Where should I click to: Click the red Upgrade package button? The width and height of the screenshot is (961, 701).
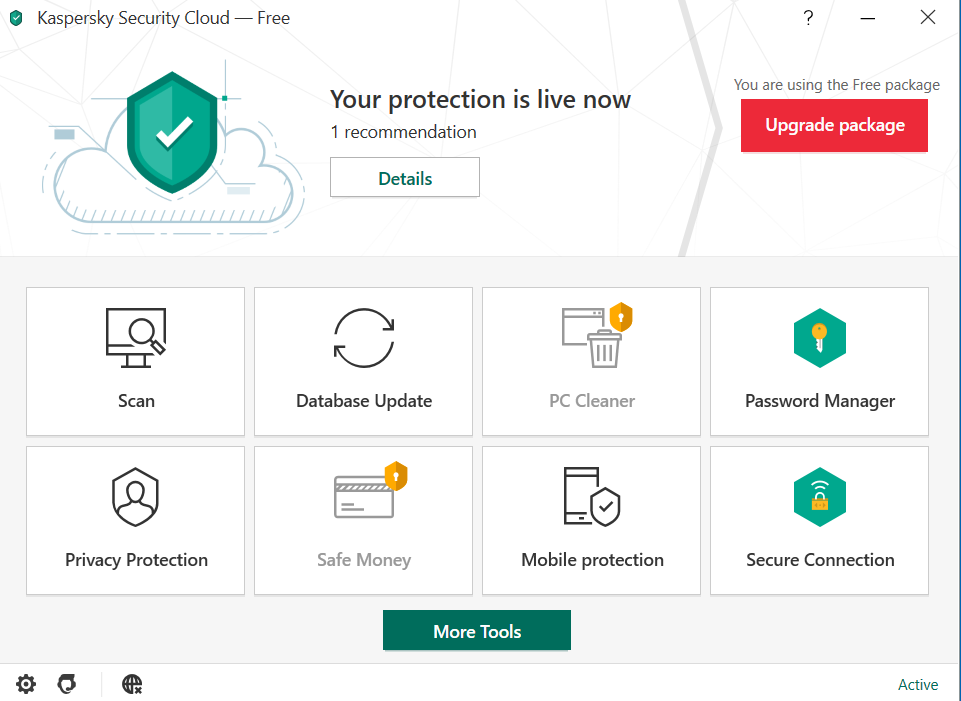pyautogui.click(x=834, y=125)
